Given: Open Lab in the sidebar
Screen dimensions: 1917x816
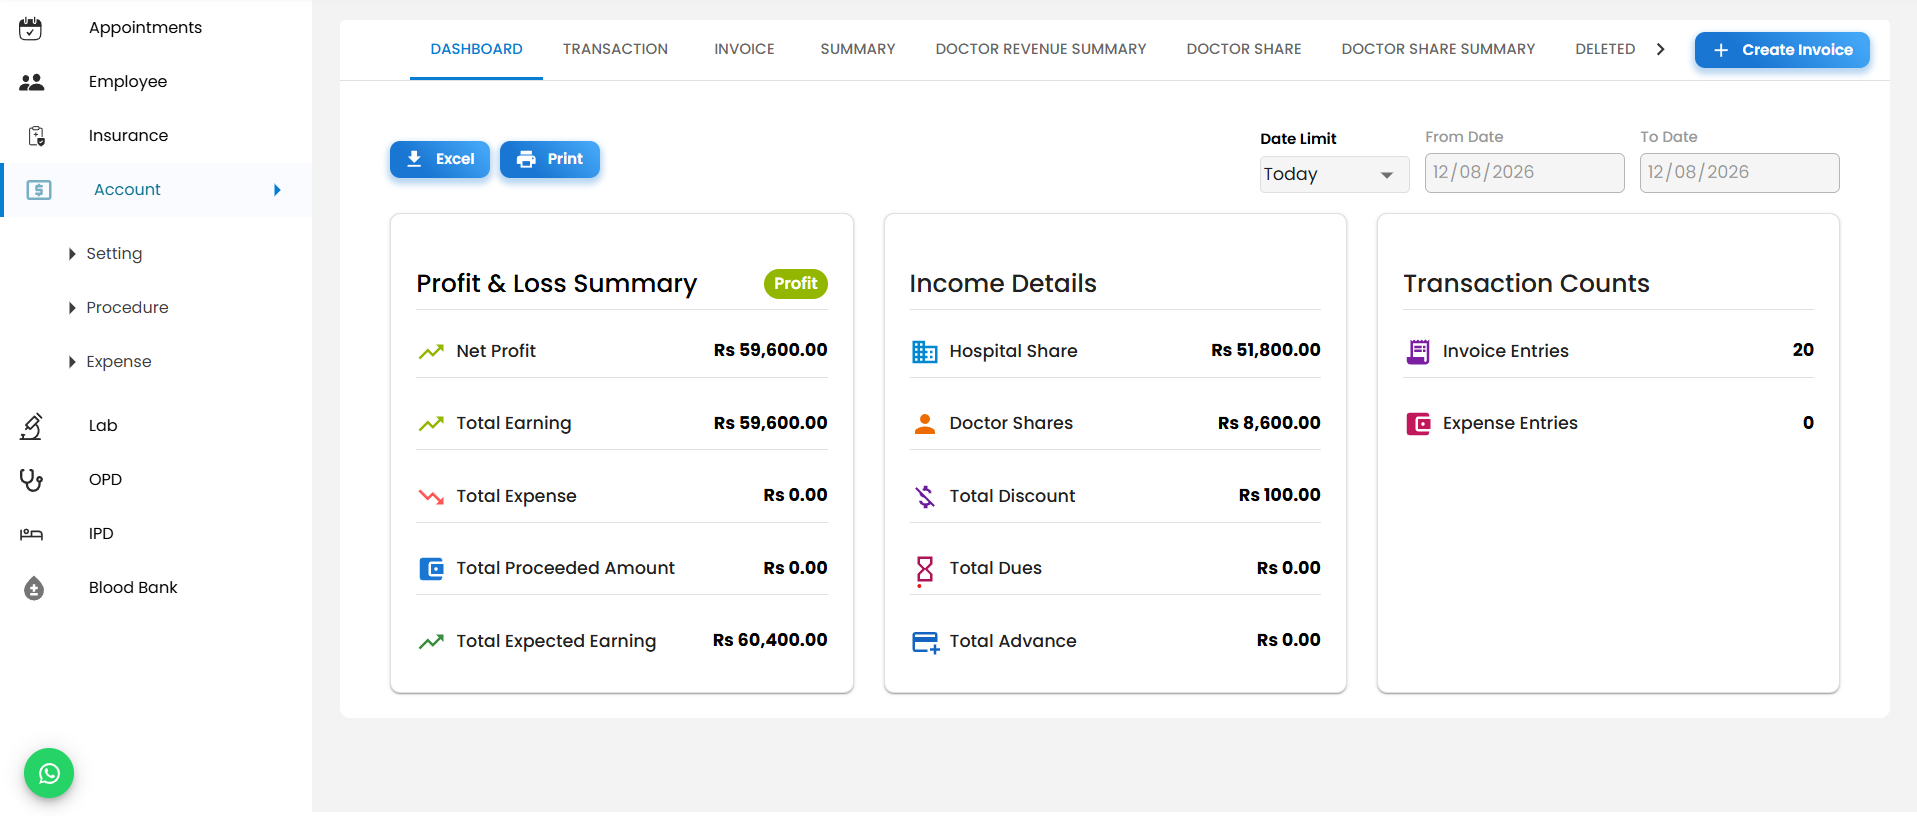Looking at the screenshot, I should point(103,426).
